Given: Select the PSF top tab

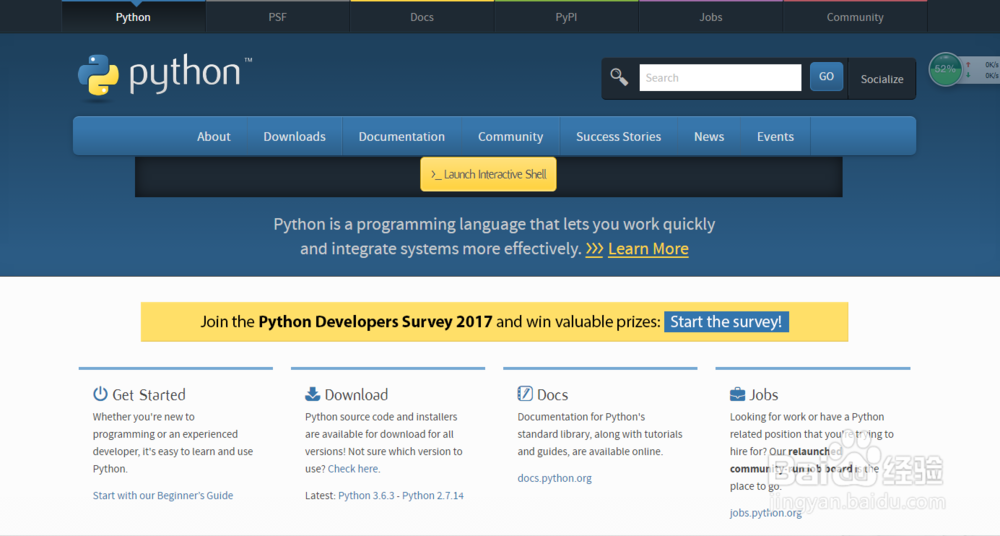Looking at the screenshot, I should click(277, 17).
